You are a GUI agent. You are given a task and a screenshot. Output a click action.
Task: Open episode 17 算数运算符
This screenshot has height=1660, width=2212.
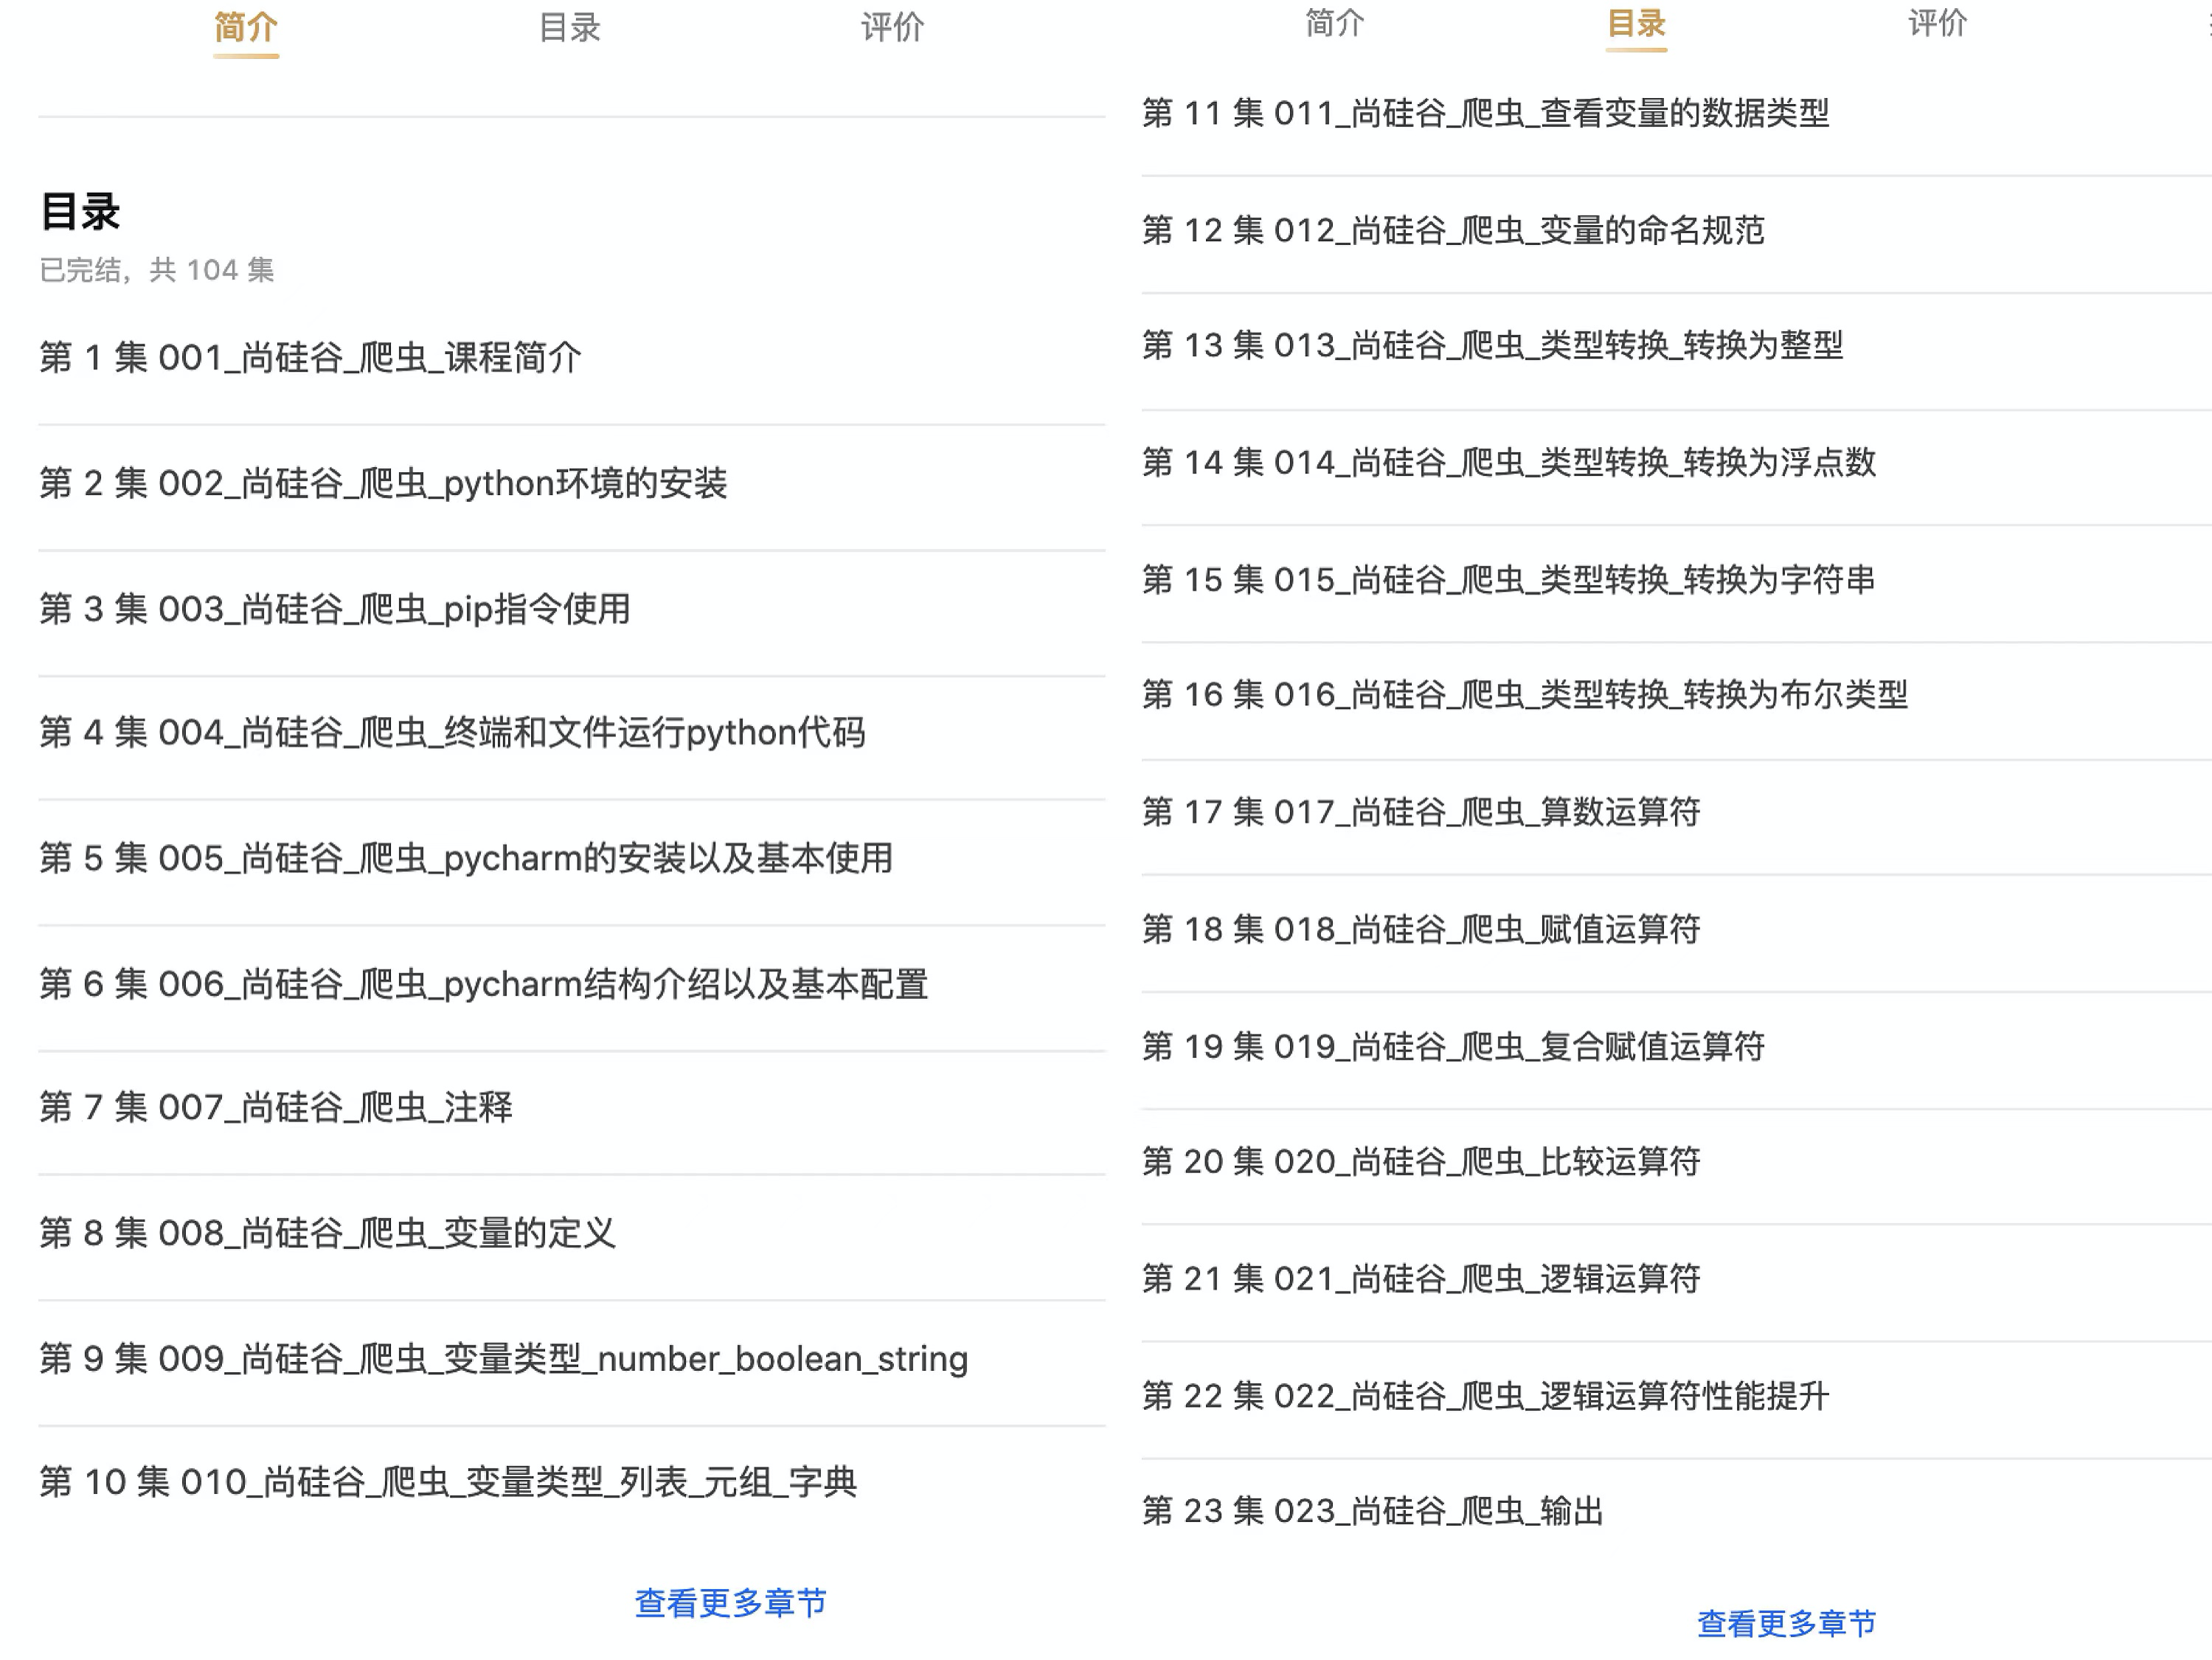(x=1421, y=812)
